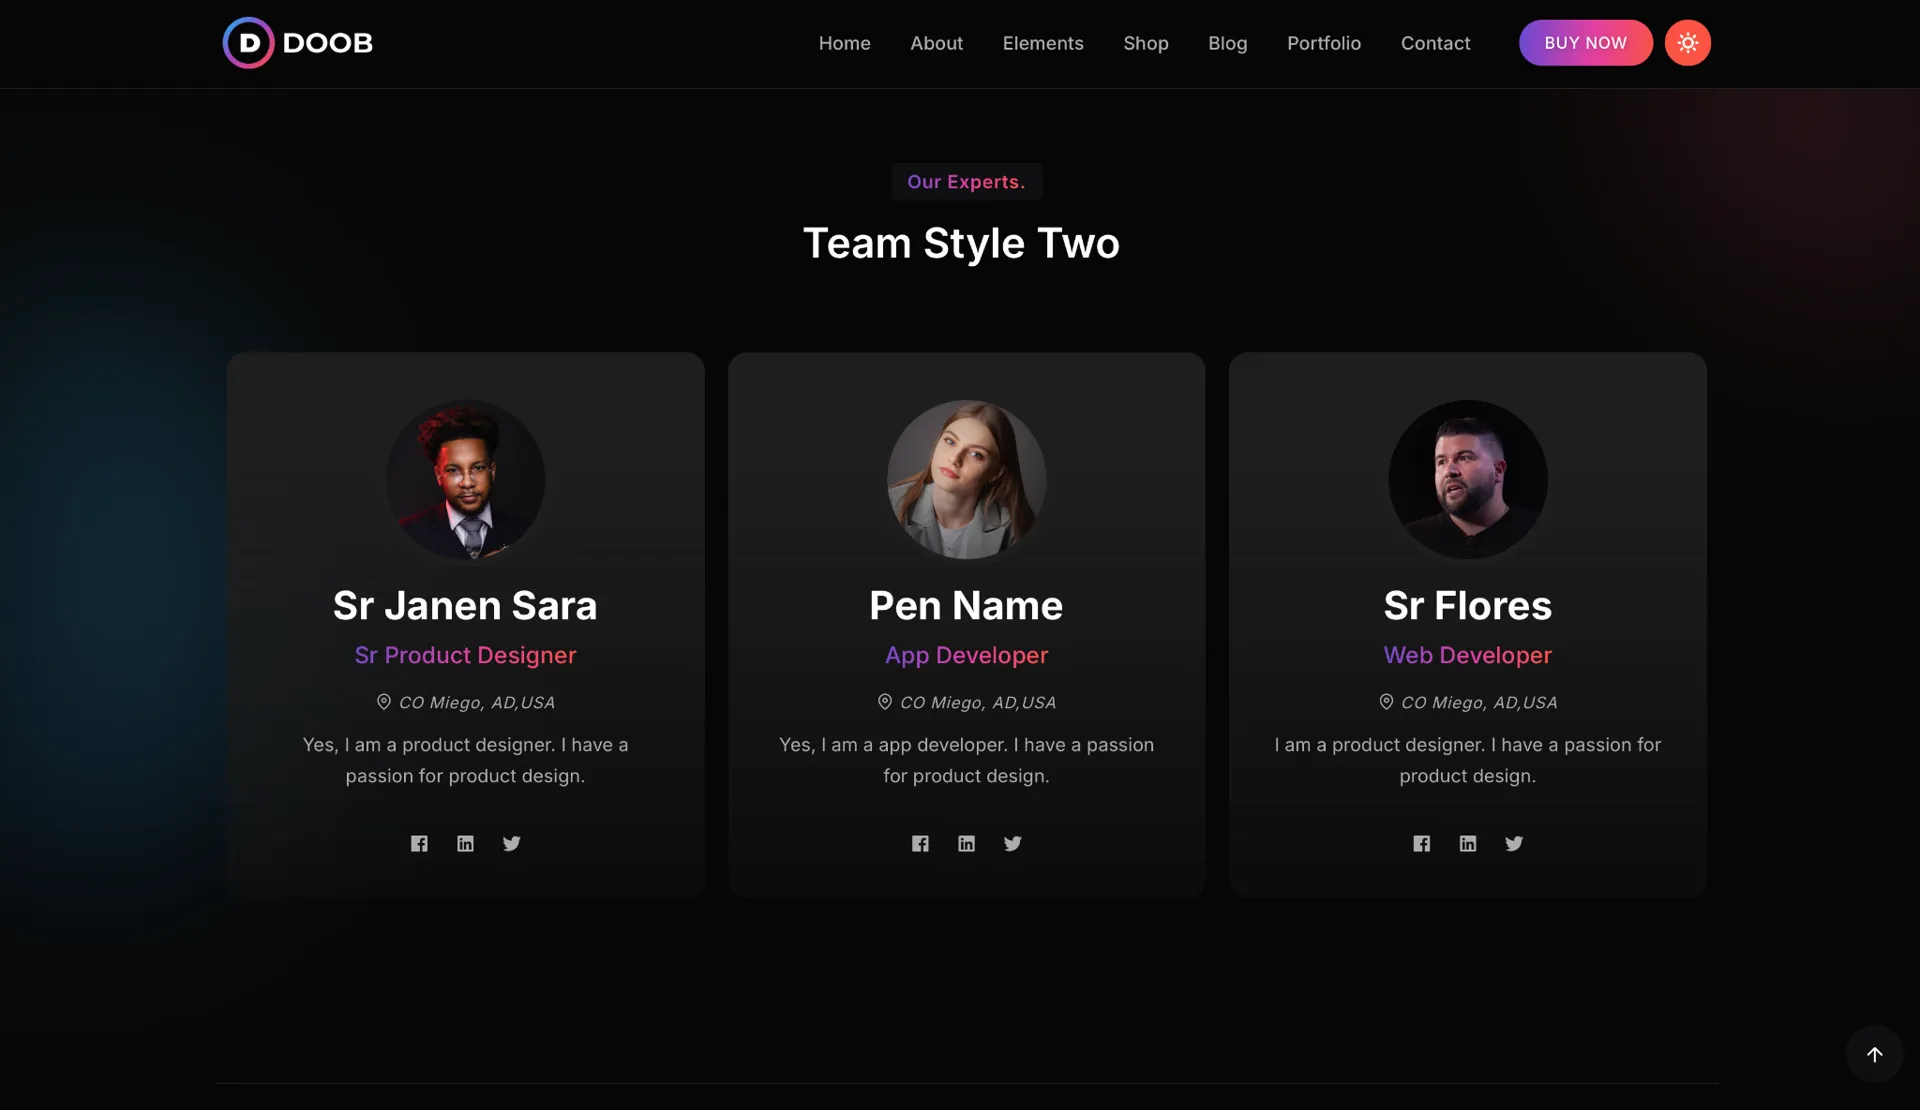The image size is (1920, 1110).
Task: Go to the About page
Action: 936,43
